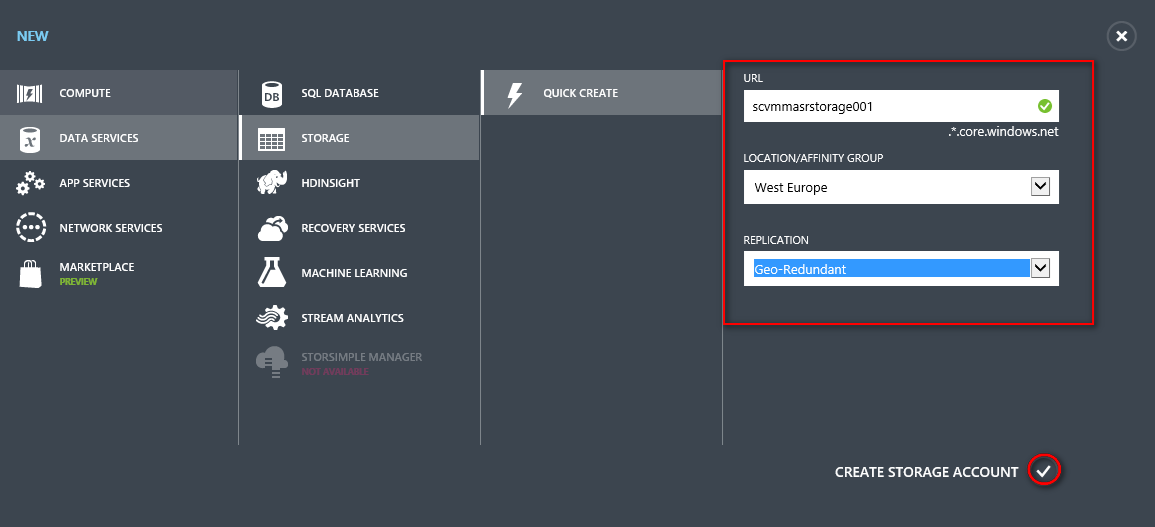Image resolution: width=1155 pixels, height=527 pixels.
Task: Click the StorSimple Manager cloud icon
Action: pyautogui.click(x=272, y=363)
